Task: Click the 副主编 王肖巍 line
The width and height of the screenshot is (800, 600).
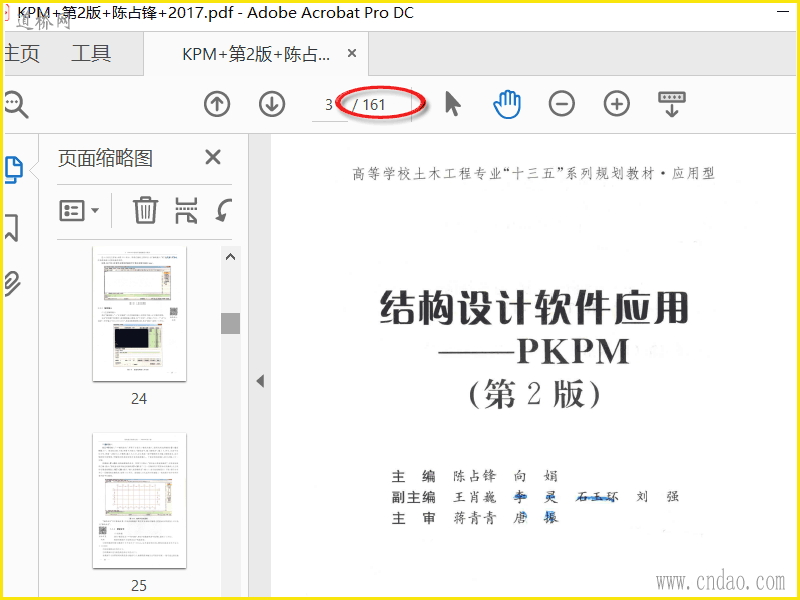Action: pyautogui.click(x=535, y=496)
